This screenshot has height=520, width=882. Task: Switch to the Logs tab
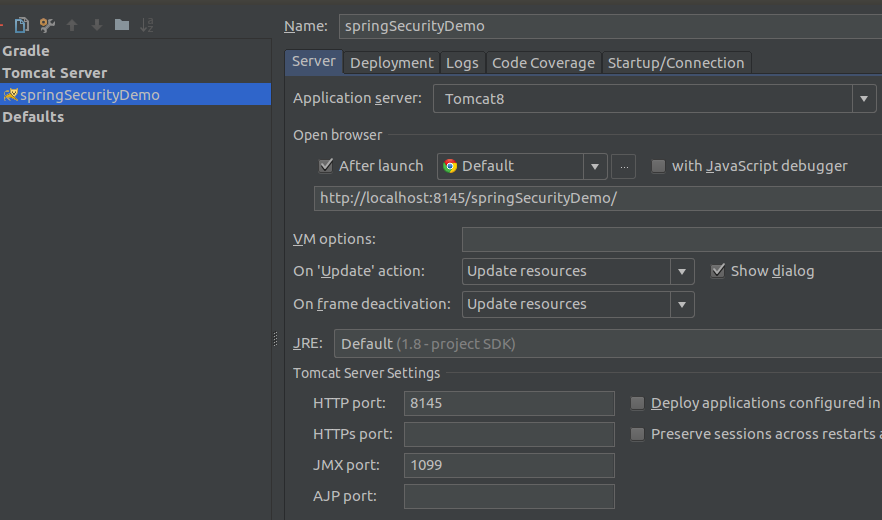tap(462, 63)
